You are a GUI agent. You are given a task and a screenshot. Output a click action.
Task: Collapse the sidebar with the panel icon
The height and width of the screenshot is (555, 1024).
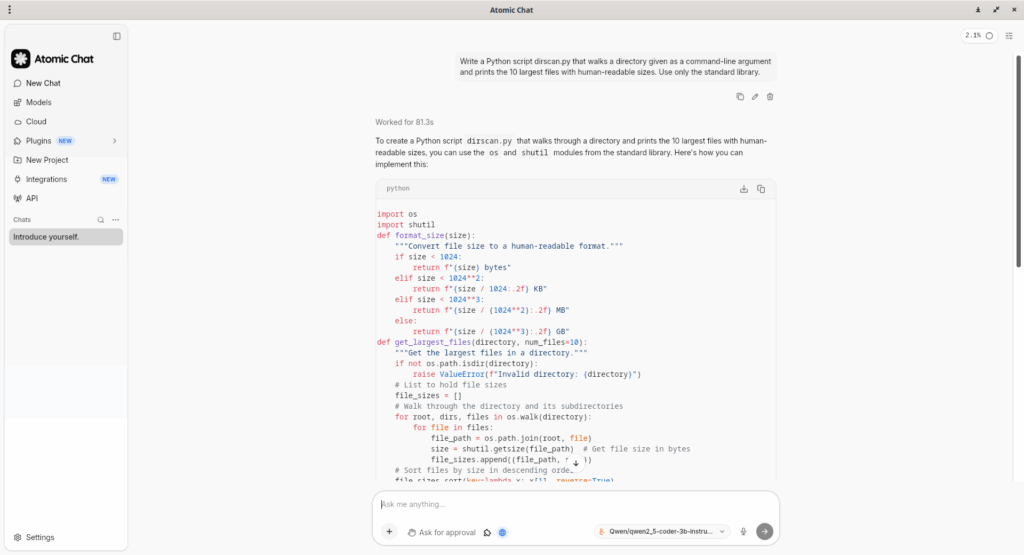[x=116, y=37]
